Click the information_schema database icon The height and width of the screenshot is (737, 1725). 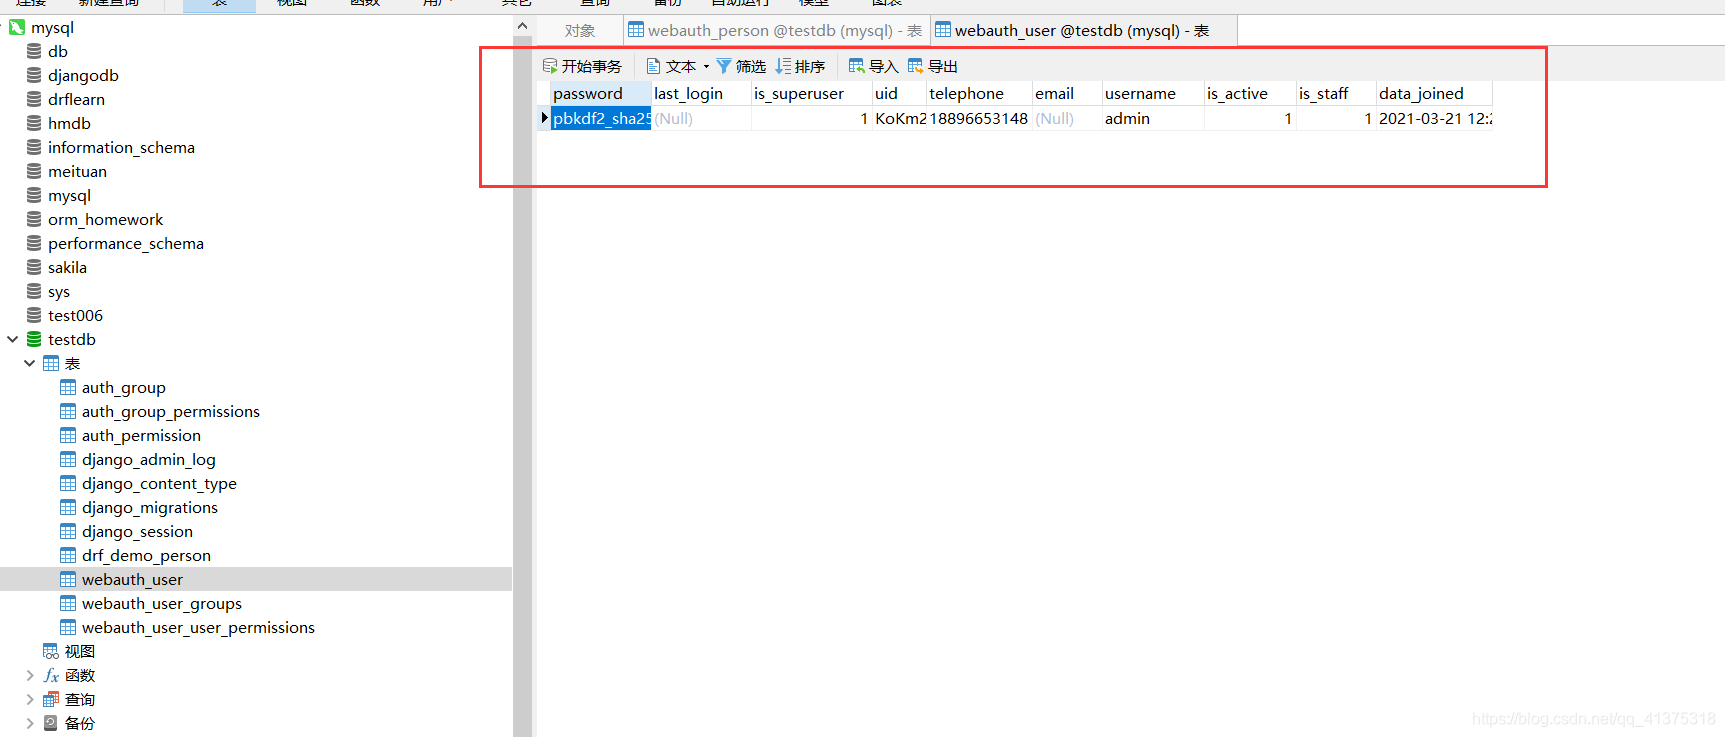coord(34,147)
